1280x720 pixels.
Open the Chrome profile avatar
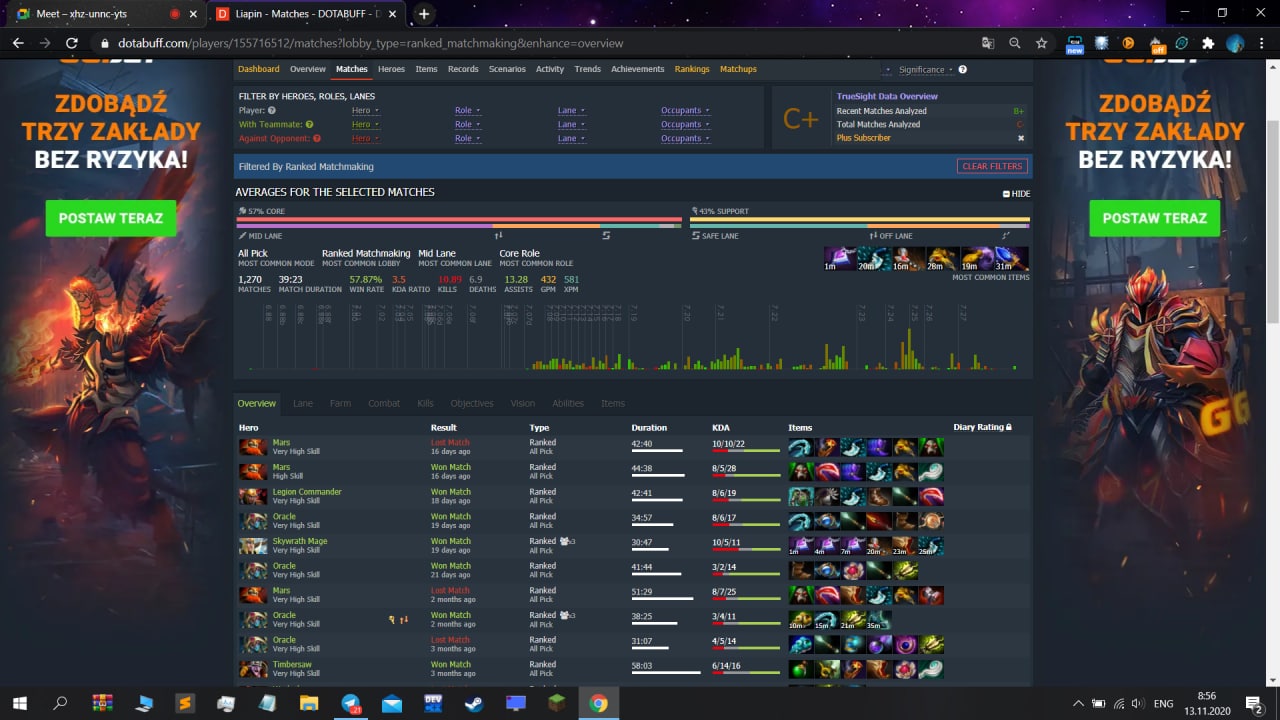pyautogui.click(x=1235, y=43)
